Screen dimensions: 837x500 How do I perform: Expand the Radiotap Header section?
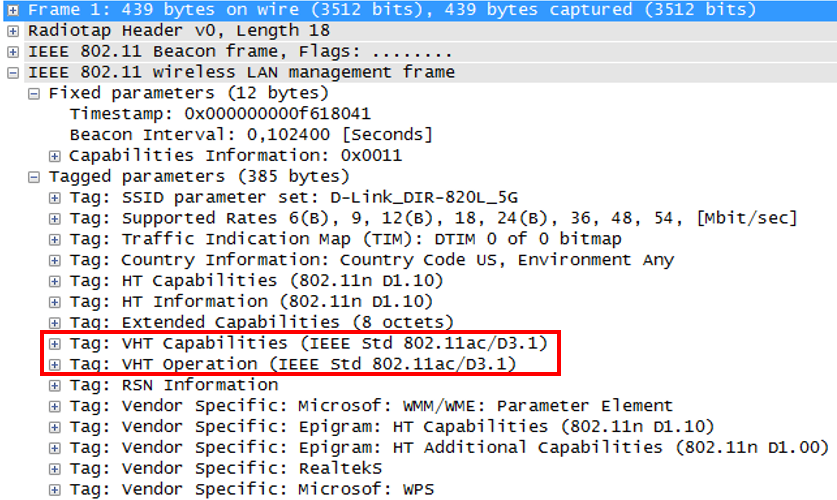pos(13,31)
